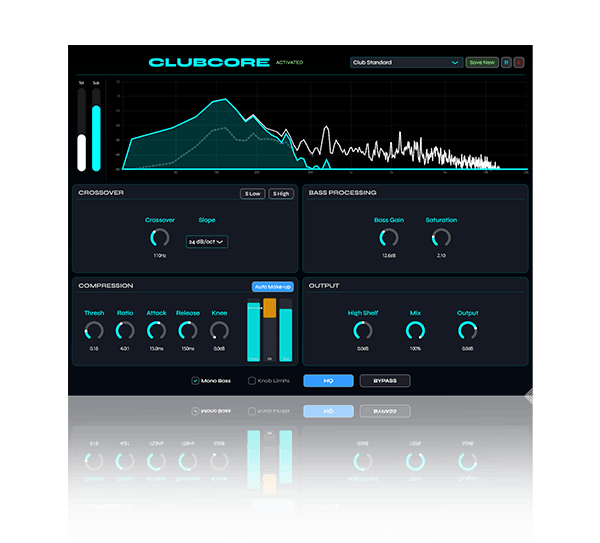Toggle the Auto Make-up button
Image resolution: width=600 pixels, height=543 pixels.
[x=273, y=287]
